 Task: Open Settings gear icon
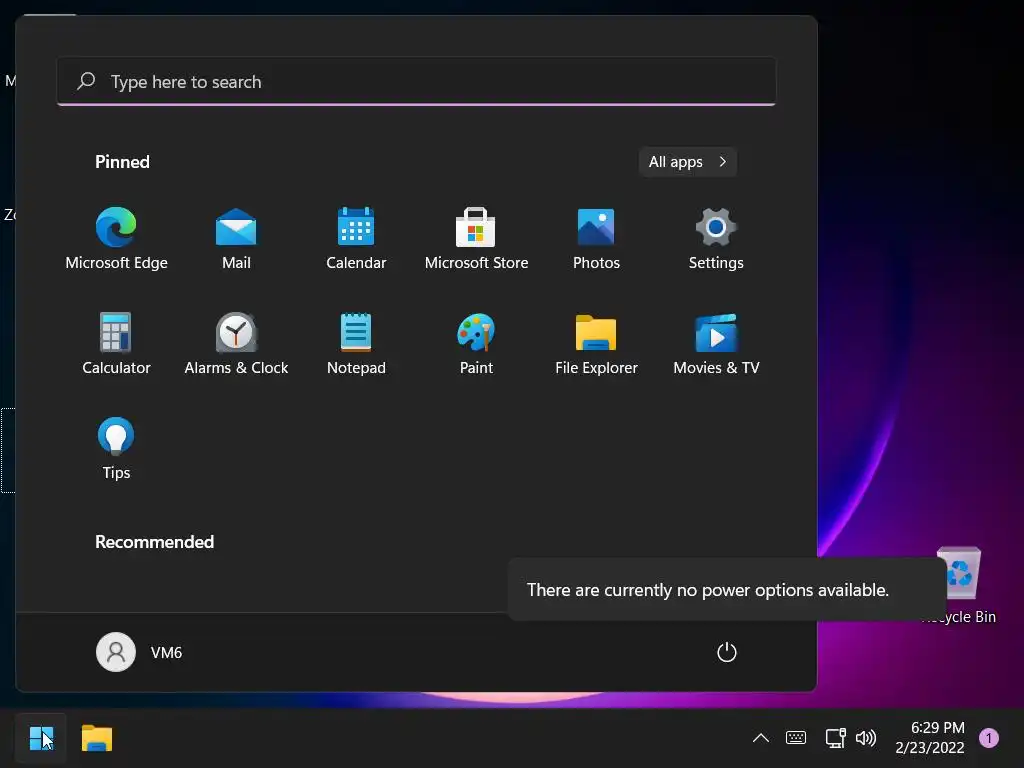716,238
